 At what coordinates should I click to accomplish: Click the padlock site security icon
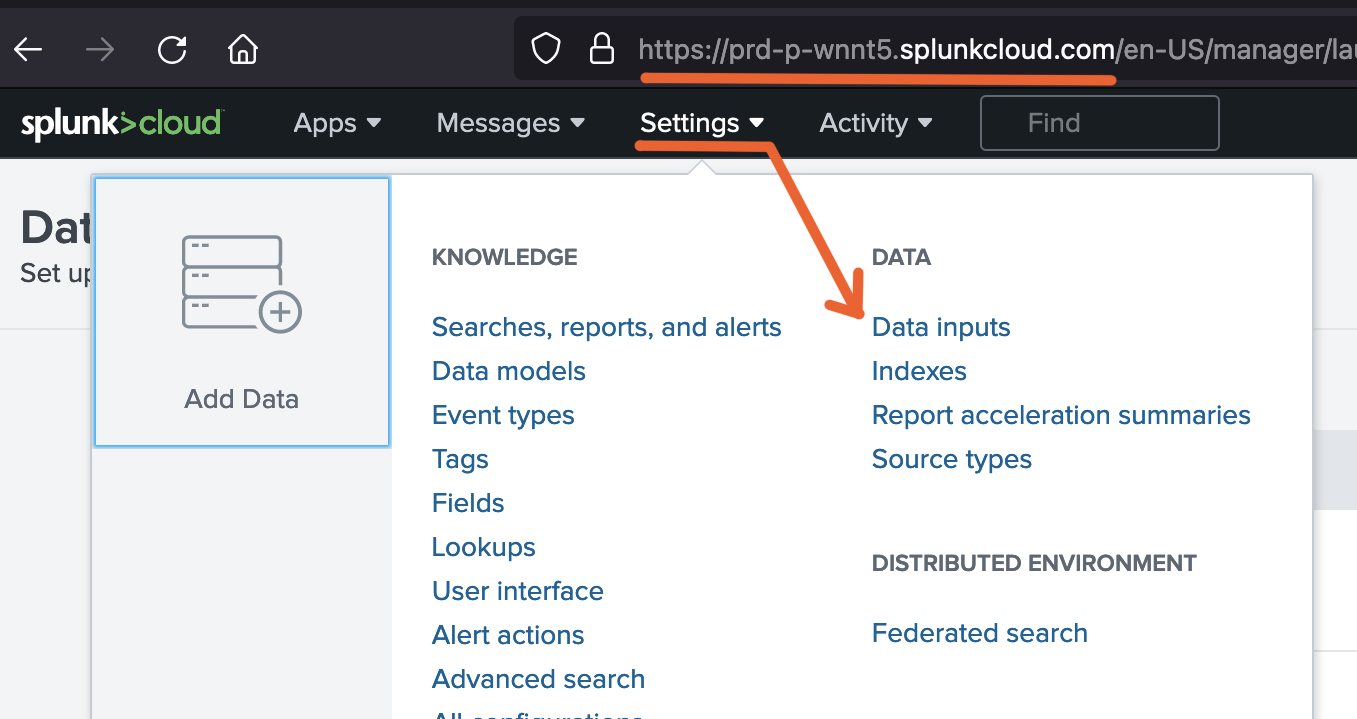[x=601, y=48]
